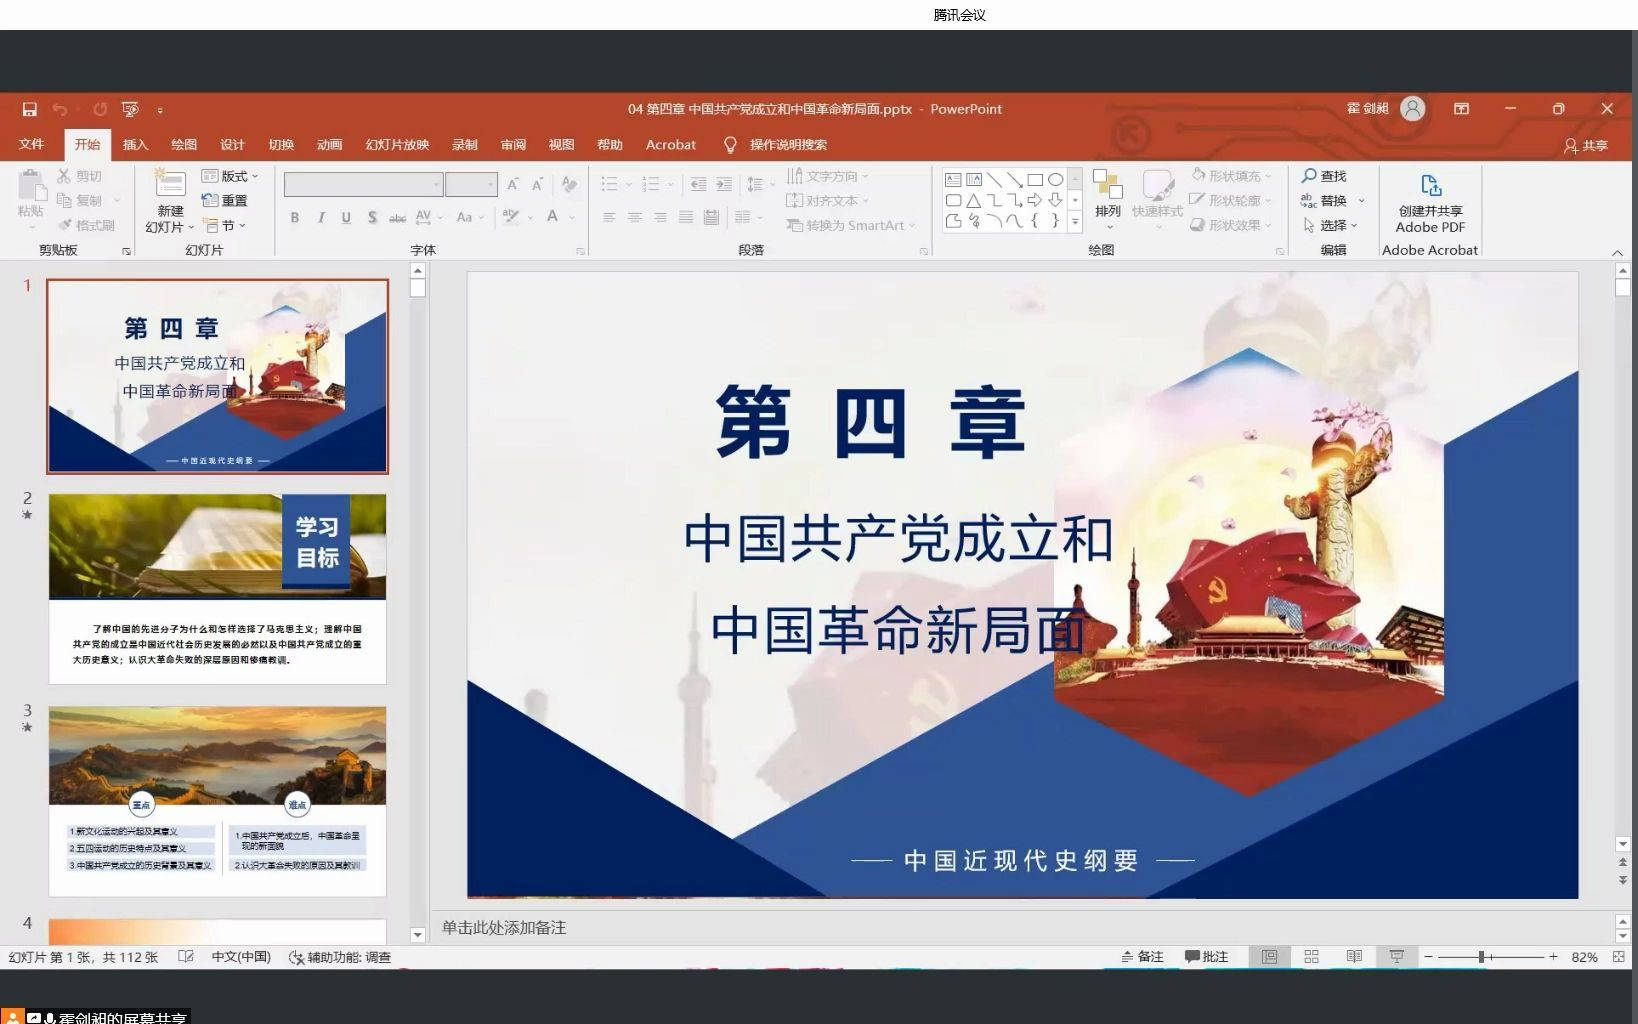The width and height of the screenshot is (1638, 1024).
Task: Click the numbered list icon
Action: coord(651,184)
